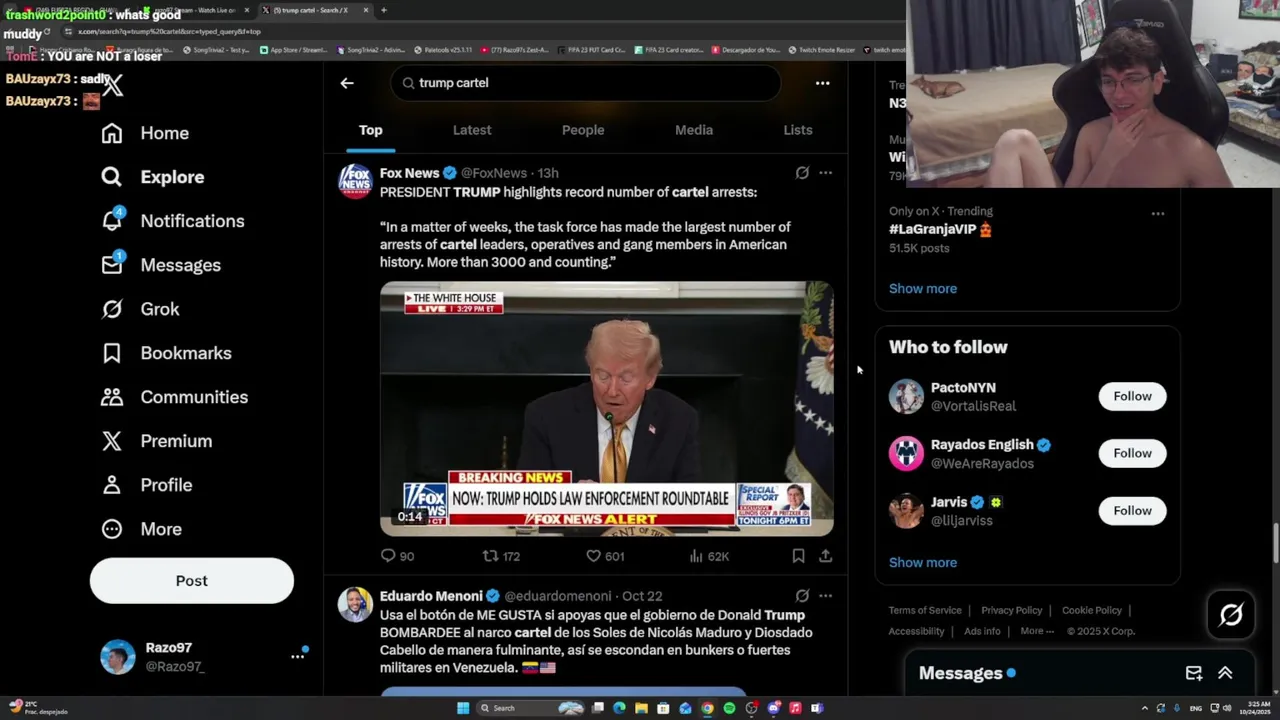
Task: Switch to the People tab
Action: [x=583, y=130]
